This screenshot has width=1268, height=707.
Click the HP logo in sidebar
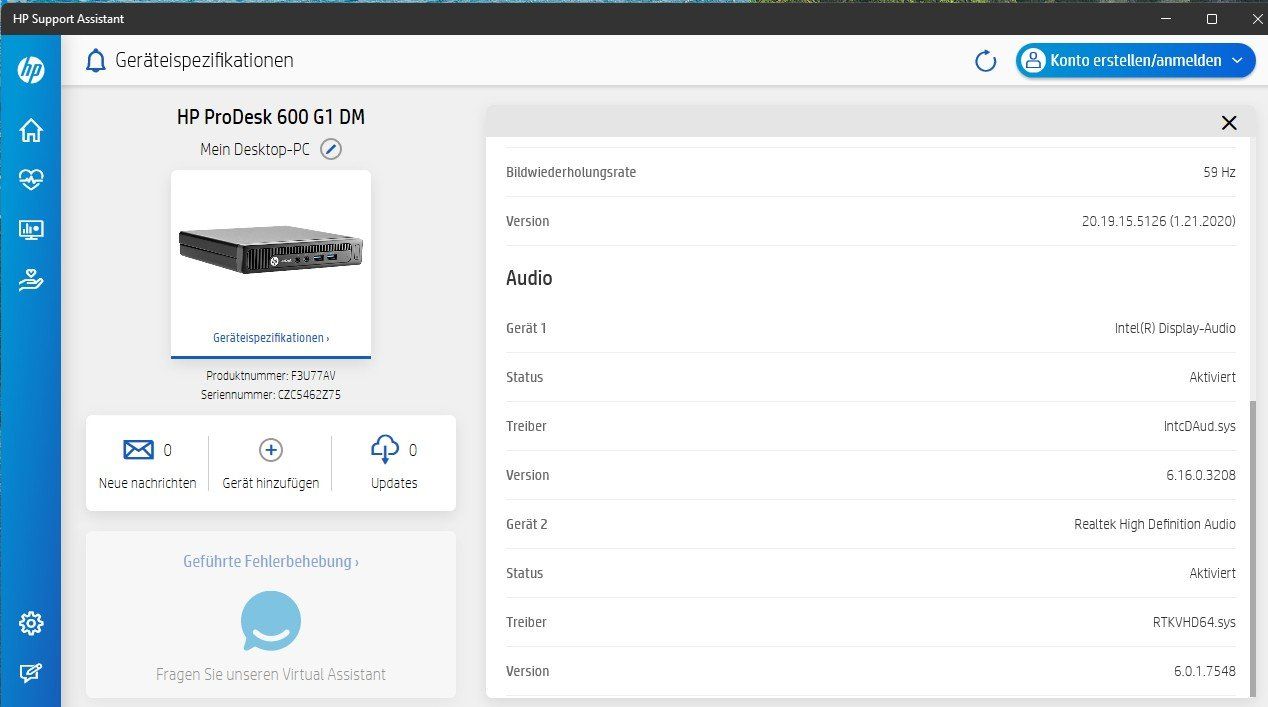point(31,70)
